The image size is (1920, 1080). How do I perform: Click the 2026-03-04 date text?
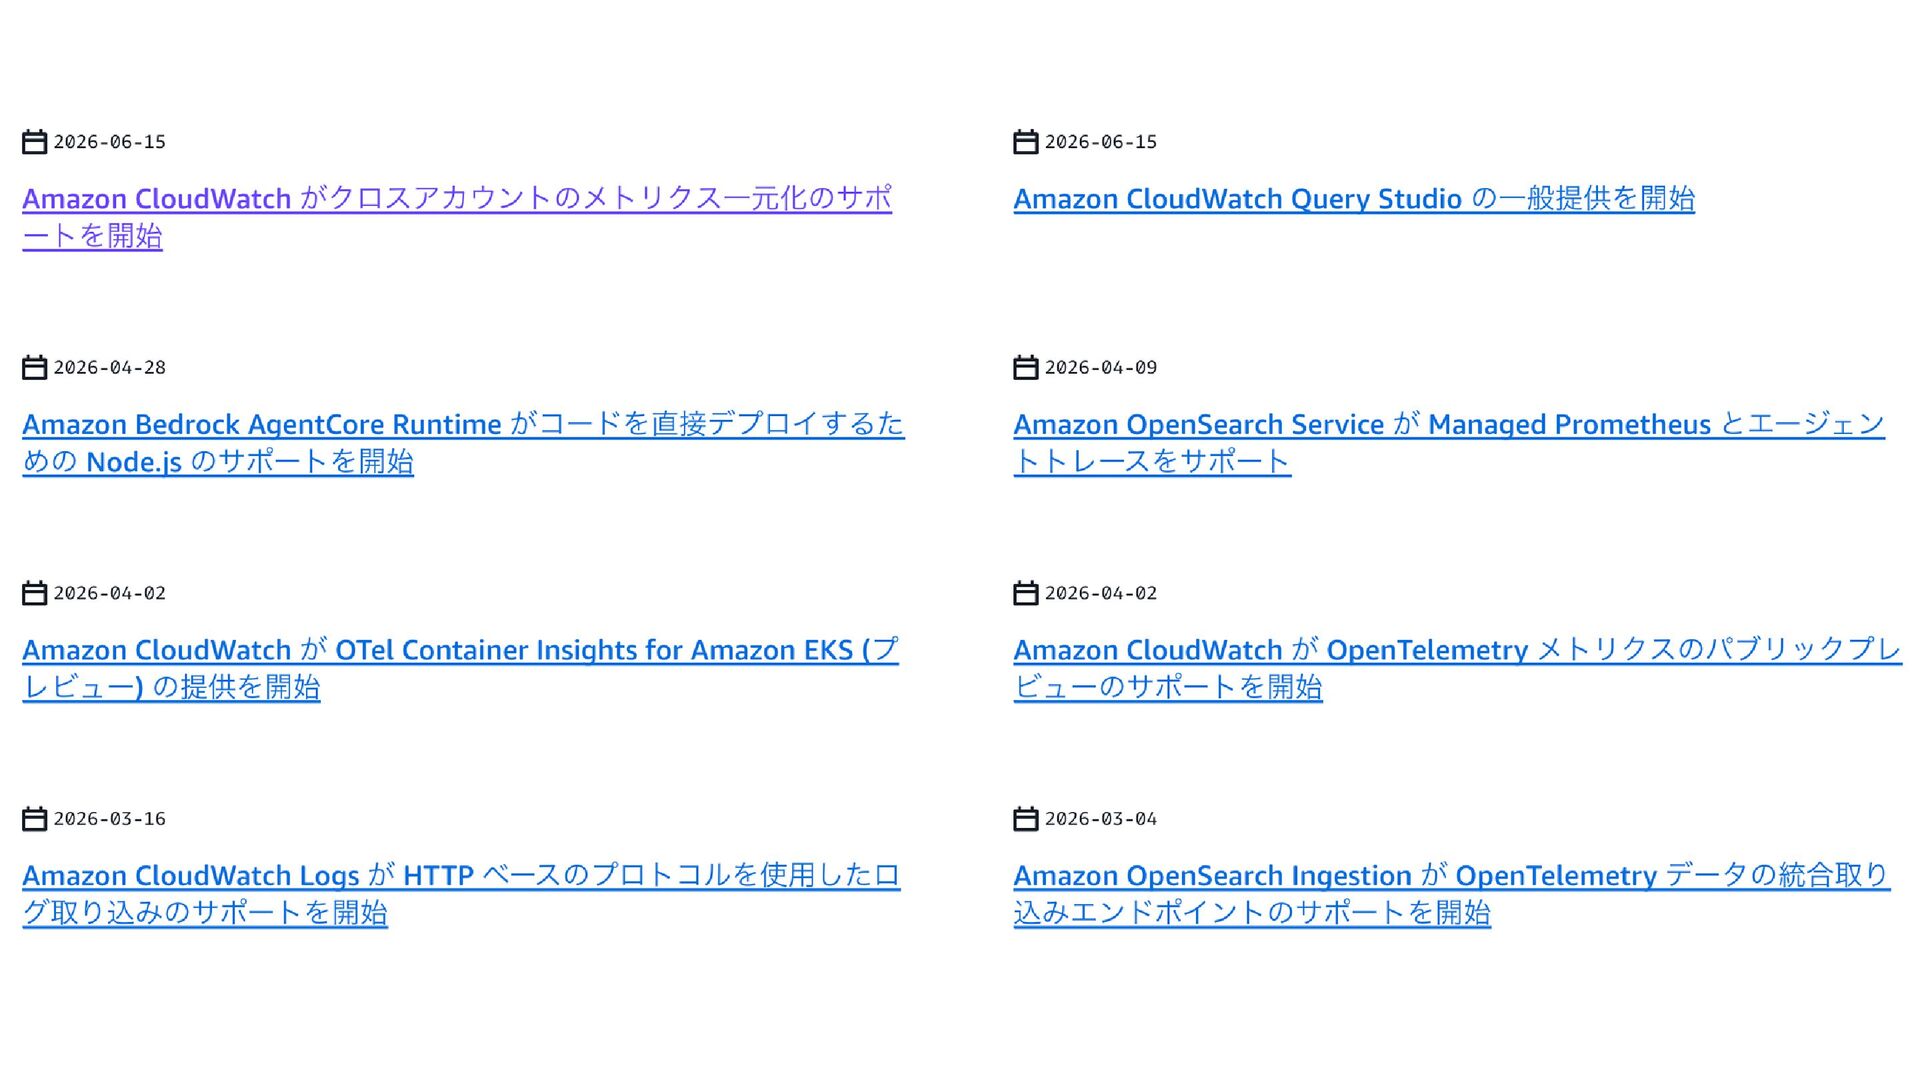point(1101,819)
